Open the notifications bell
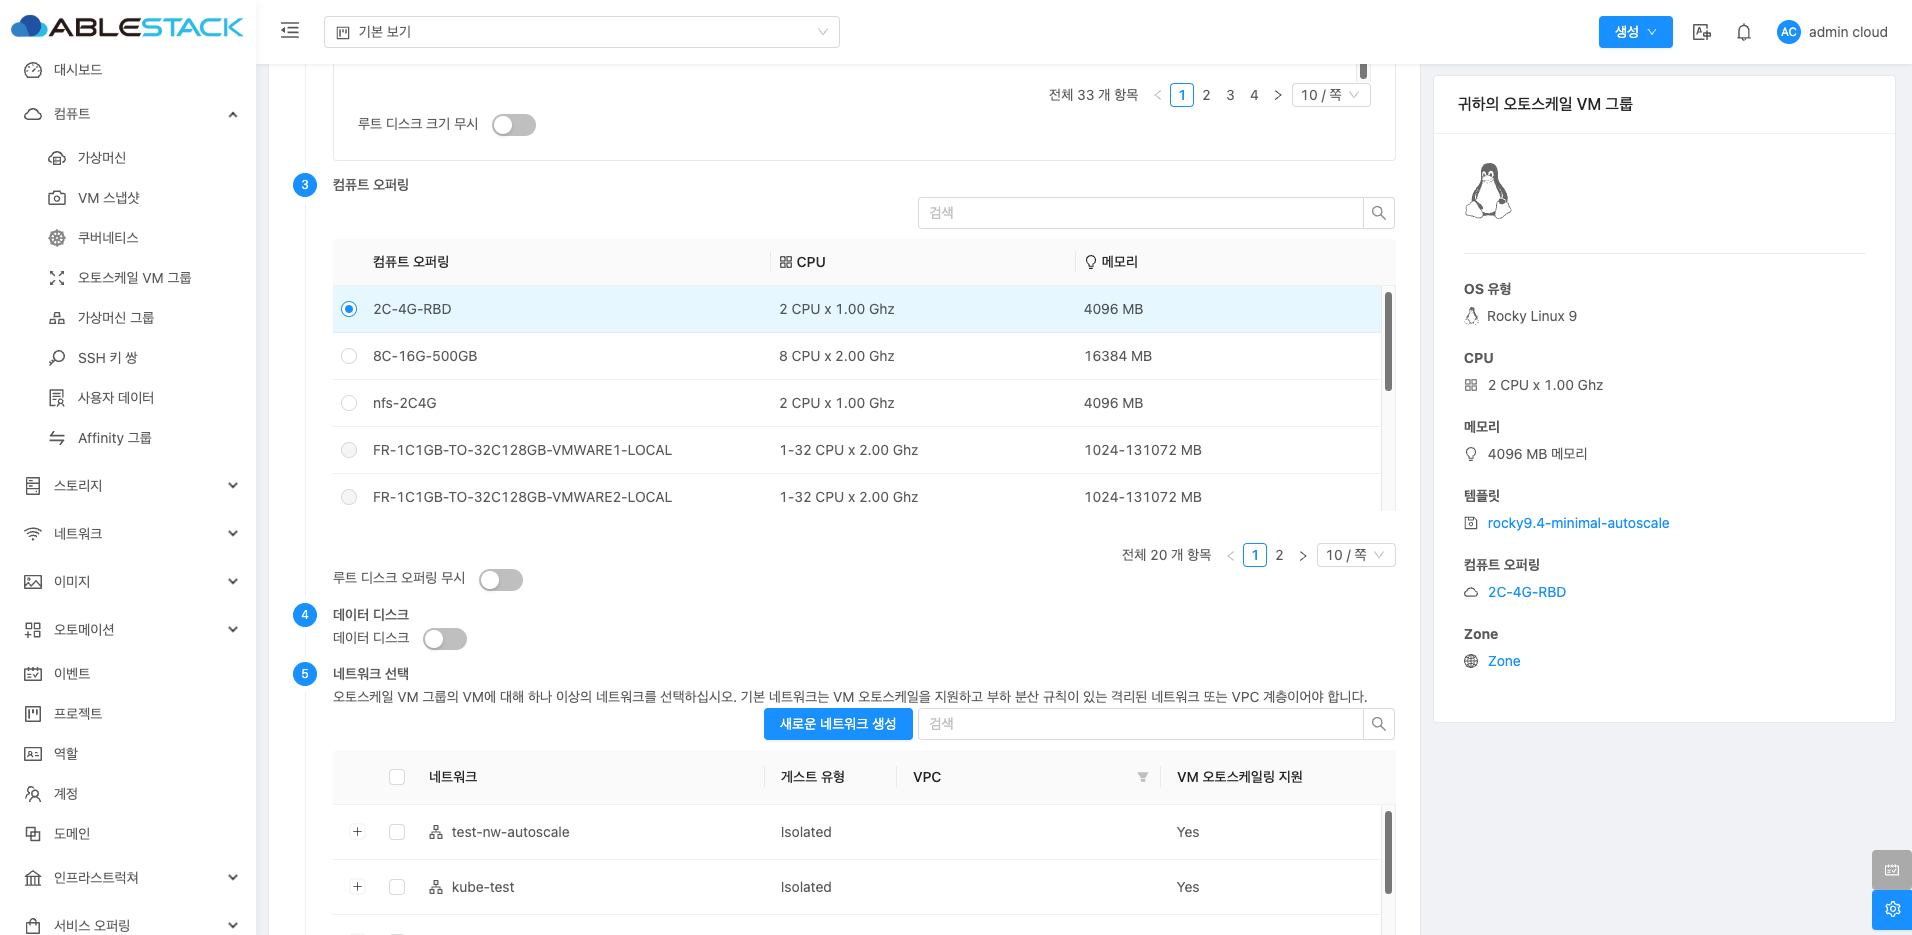The width and height of the screenshot is (1912, 935). tap(1743, 32)
